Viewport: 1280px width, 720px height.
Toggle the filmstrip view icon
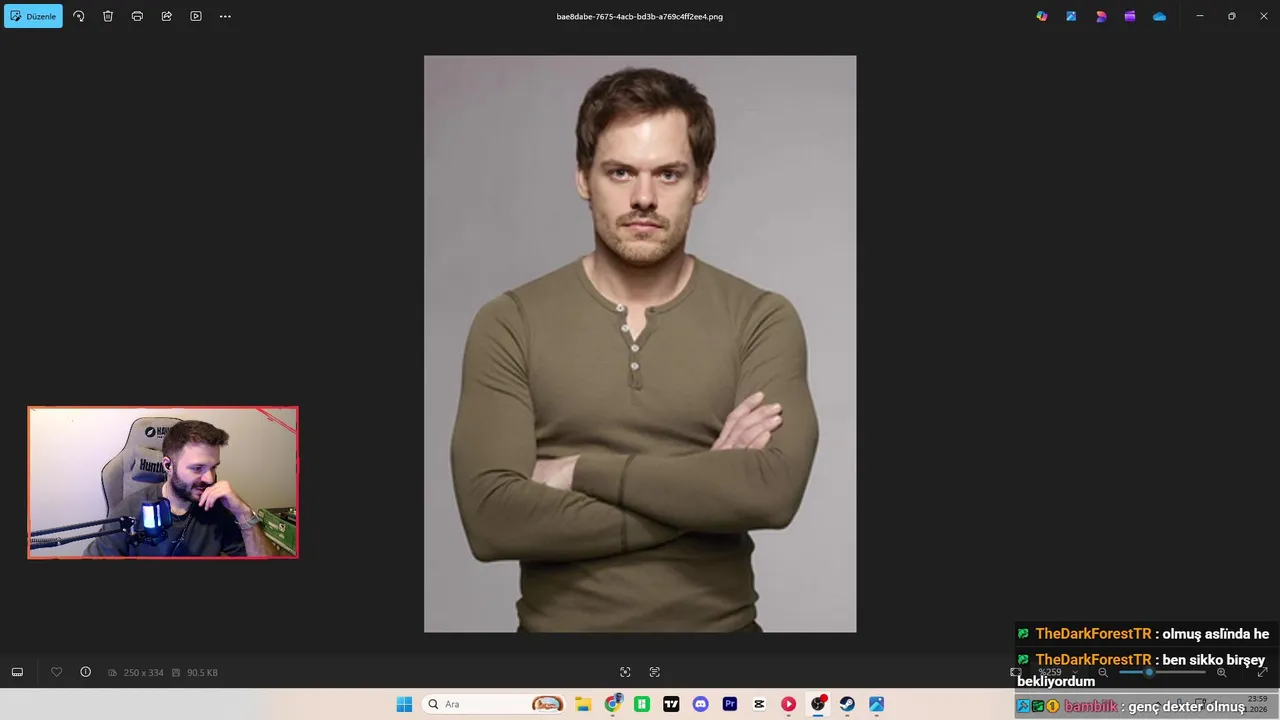[17, 672]
